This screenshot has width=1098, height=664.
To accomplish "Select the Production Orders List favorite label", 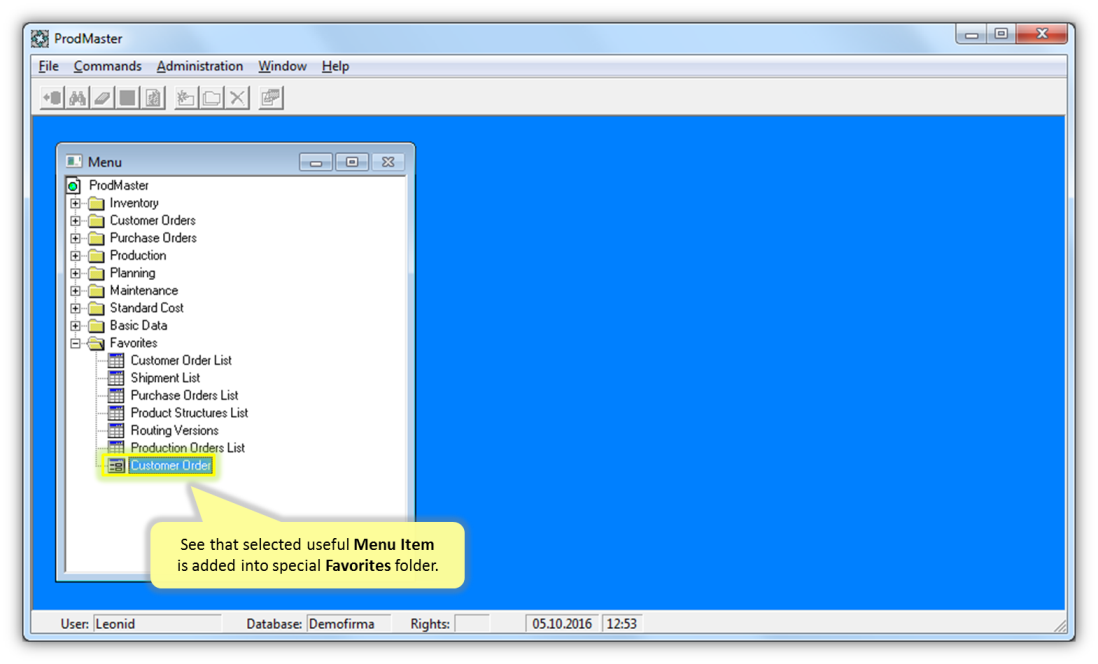I will click(x=188, y=448).
